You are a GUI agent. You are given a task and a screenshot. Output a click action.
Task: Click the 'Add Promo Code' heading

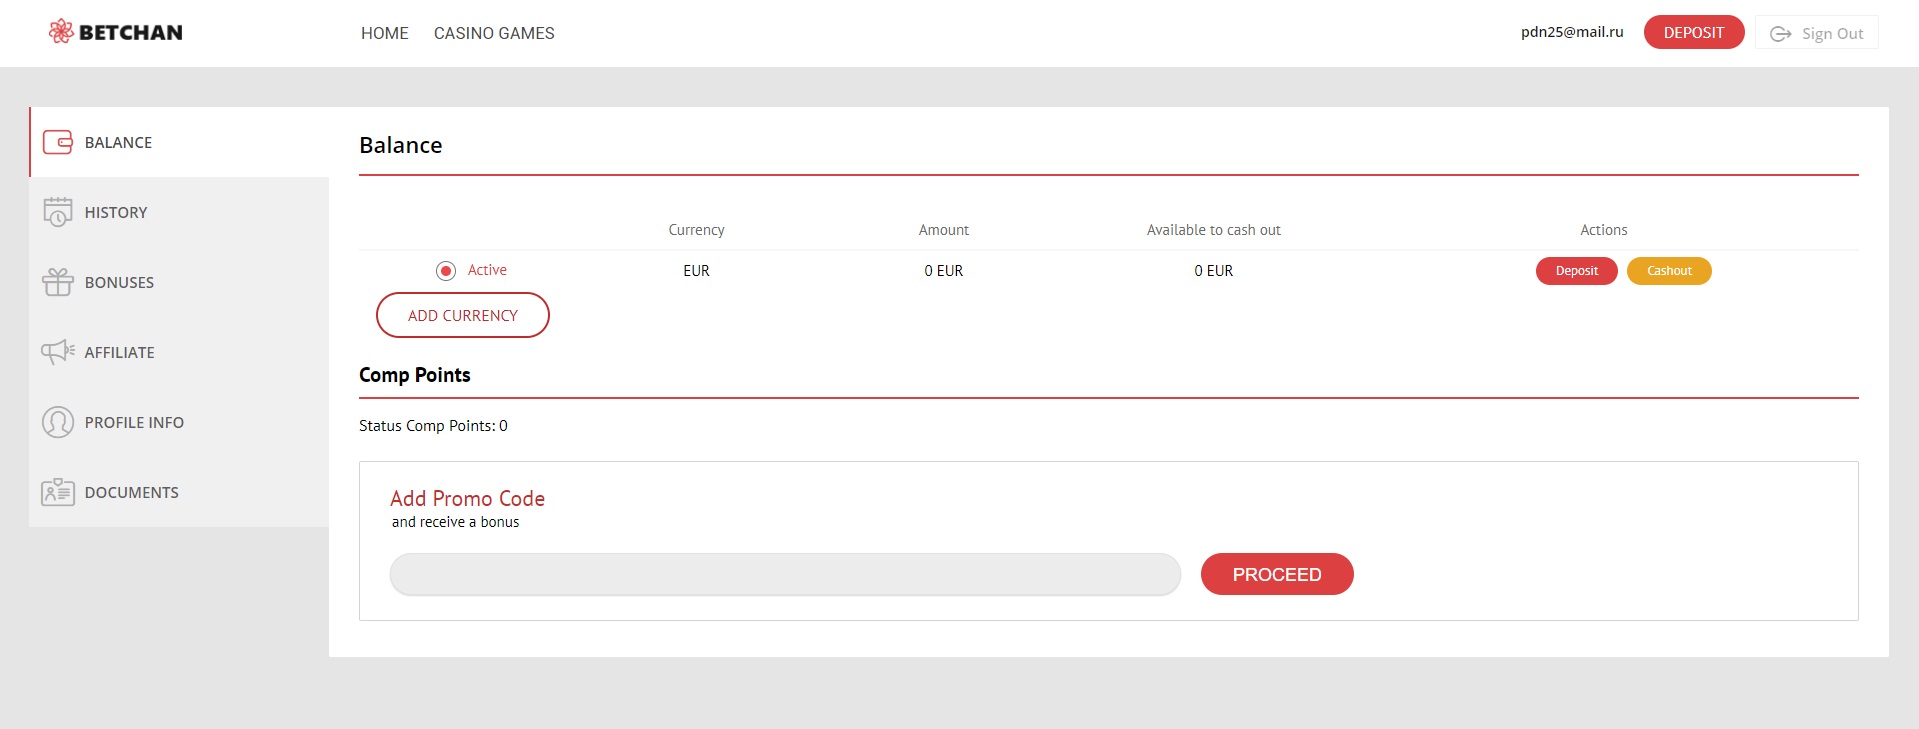[467, 498]
